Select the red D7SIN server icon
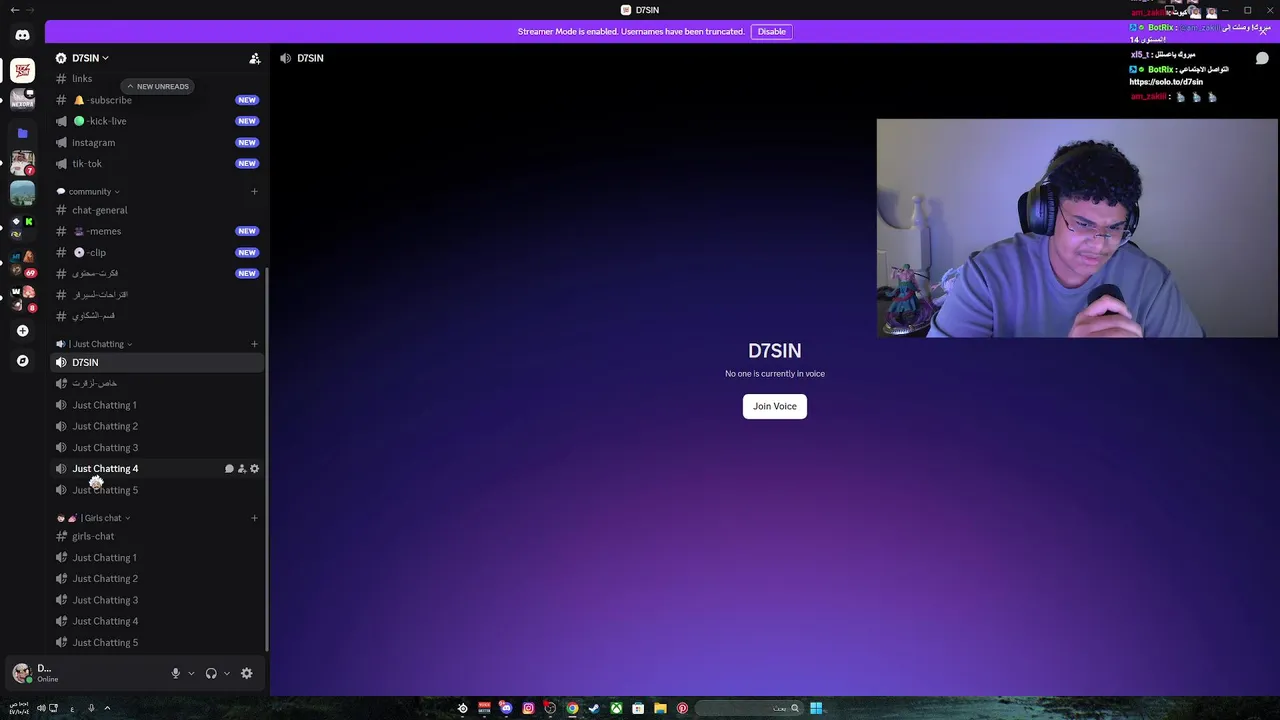The width and height of the screenshot is (1280, 720). [22, 71]
